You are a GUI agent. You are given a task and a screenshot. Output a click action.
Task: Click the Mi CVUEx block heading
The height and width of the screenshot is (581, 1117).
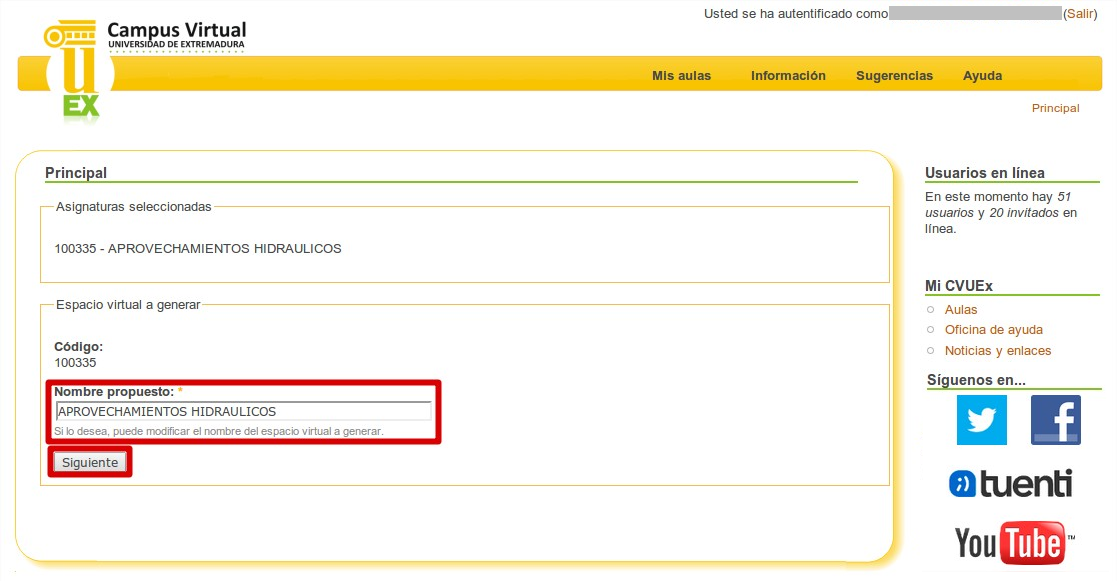click(x=958, y=286)
